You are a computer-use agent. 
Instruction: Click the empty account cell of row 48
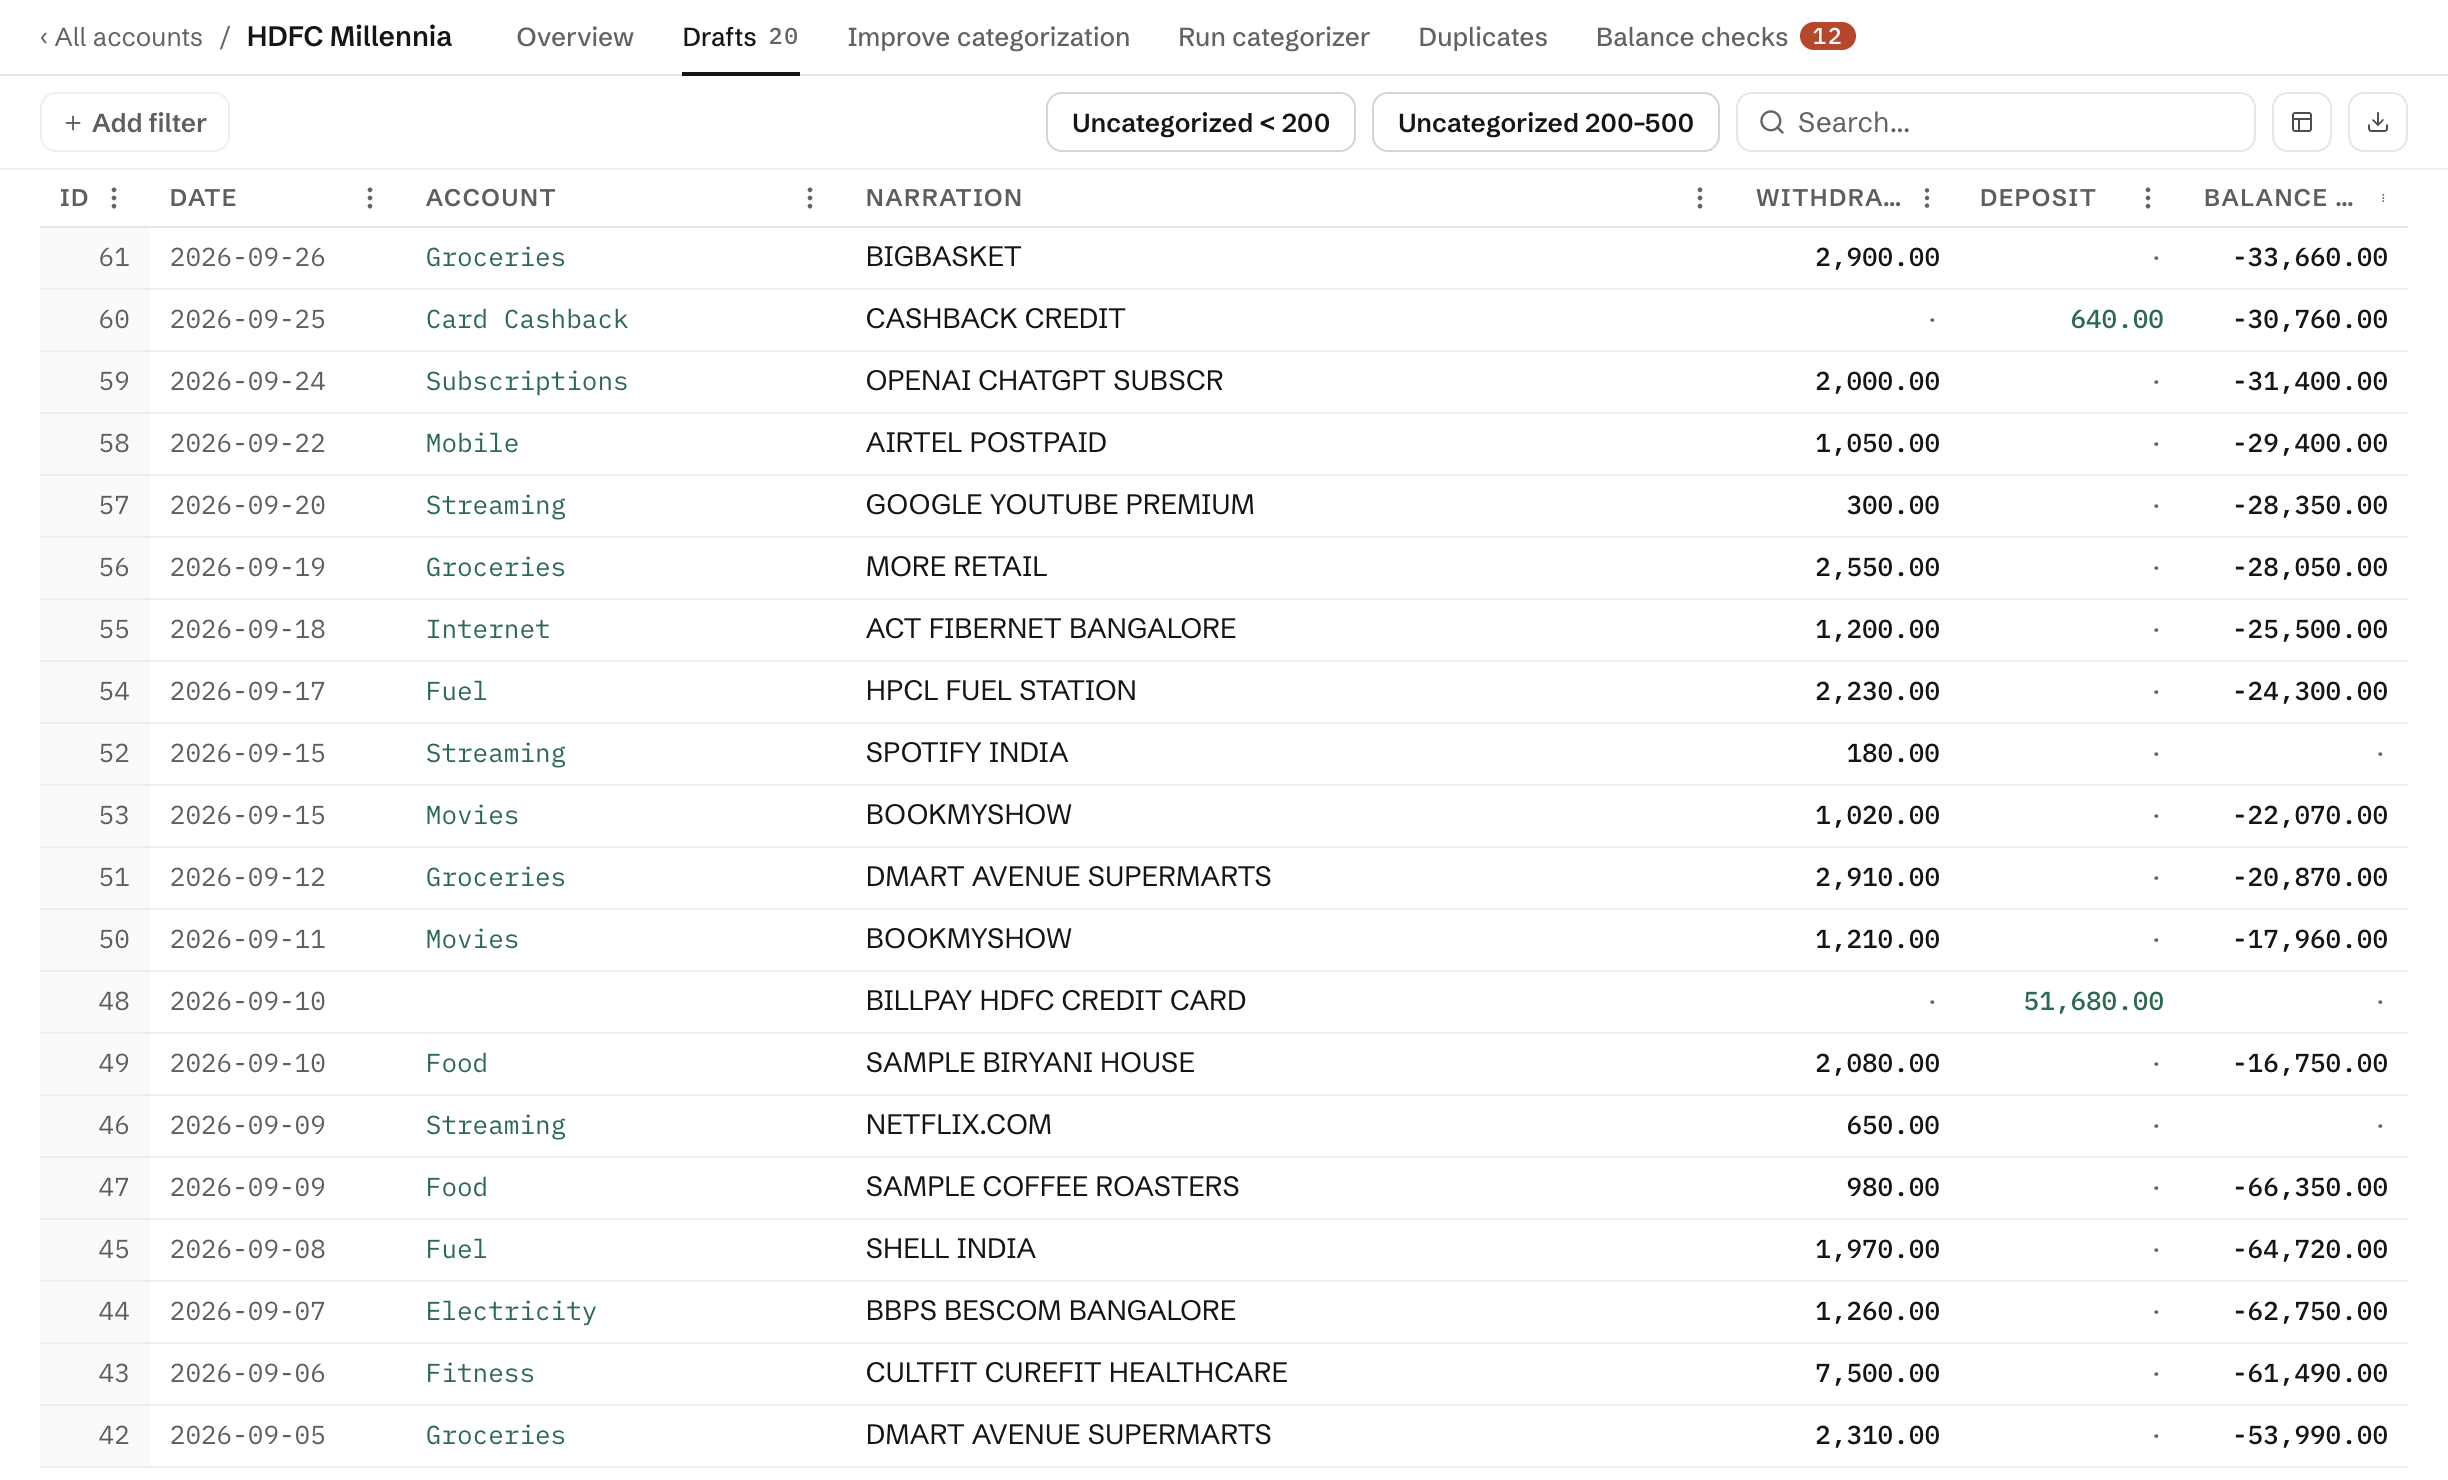[625, 1001]
